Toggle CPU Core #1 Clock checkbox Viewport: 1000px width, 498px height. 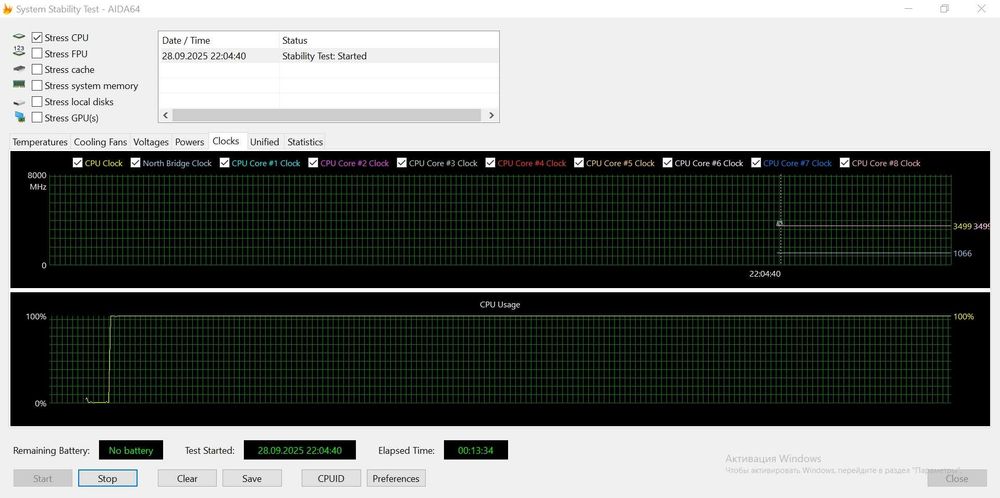[224, 163]
